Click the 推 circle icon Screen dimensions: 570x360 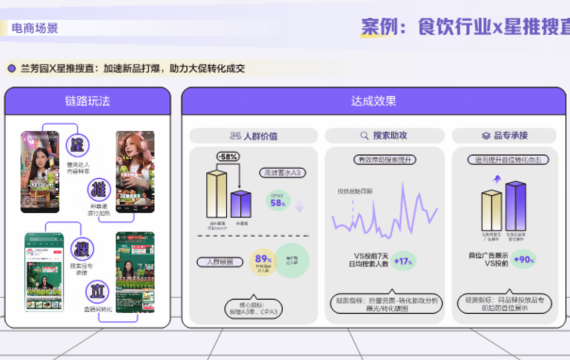99,189
